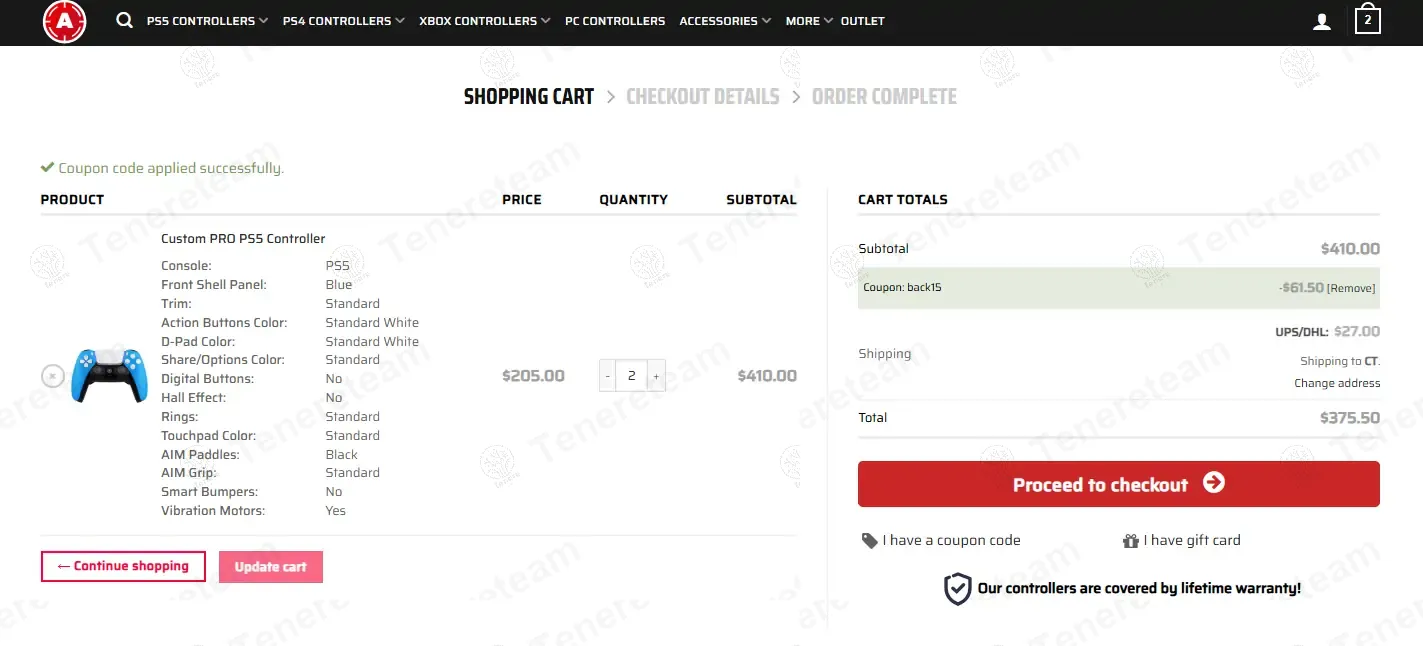Decrease quantity with the minus button
This screenshot has height=646, width=1423.
pos(608,376)
